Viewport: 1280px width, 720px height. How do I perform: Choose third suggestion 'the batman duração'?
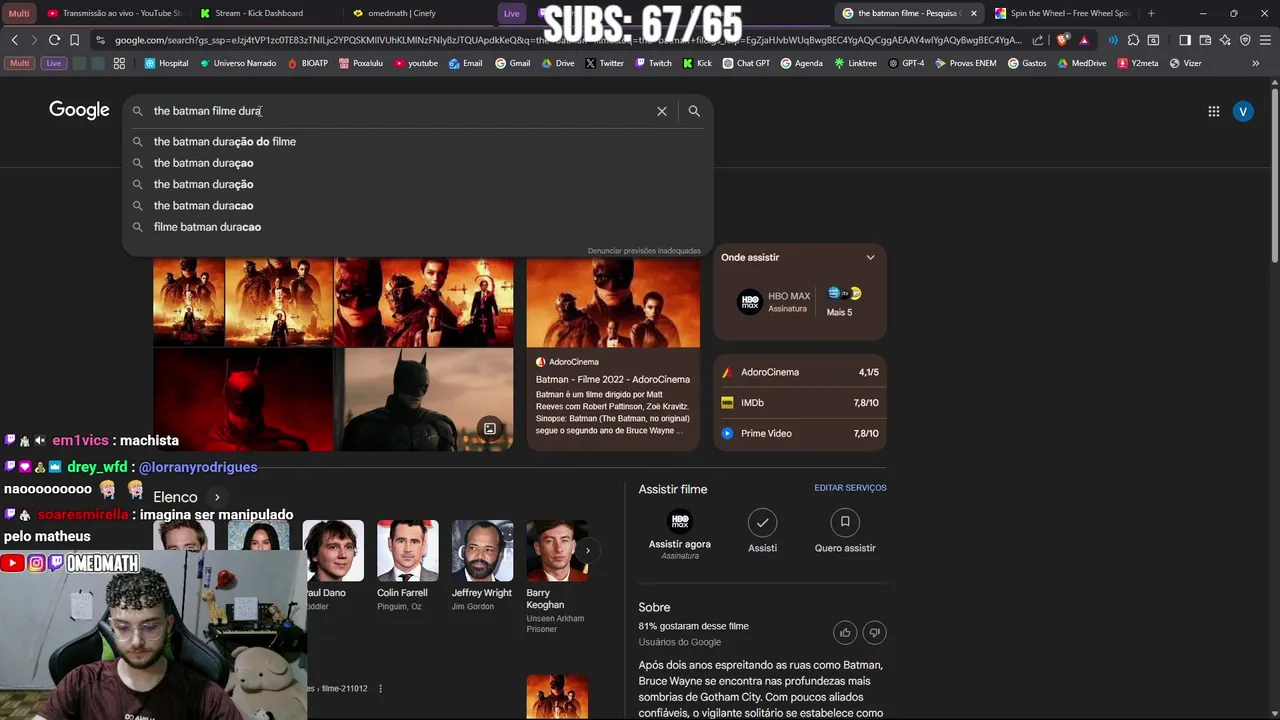point(417,184)
